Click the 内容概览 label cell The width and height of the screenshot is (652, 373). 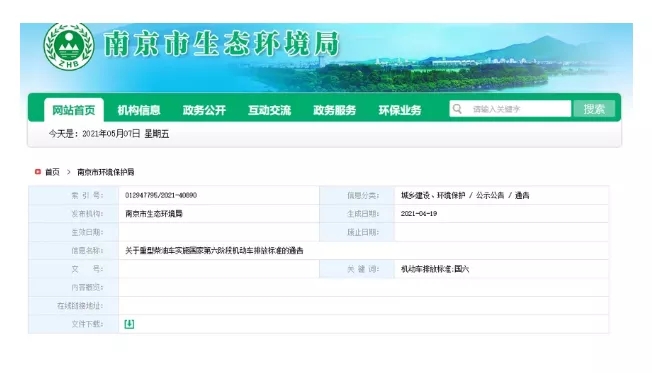point(74,287)
